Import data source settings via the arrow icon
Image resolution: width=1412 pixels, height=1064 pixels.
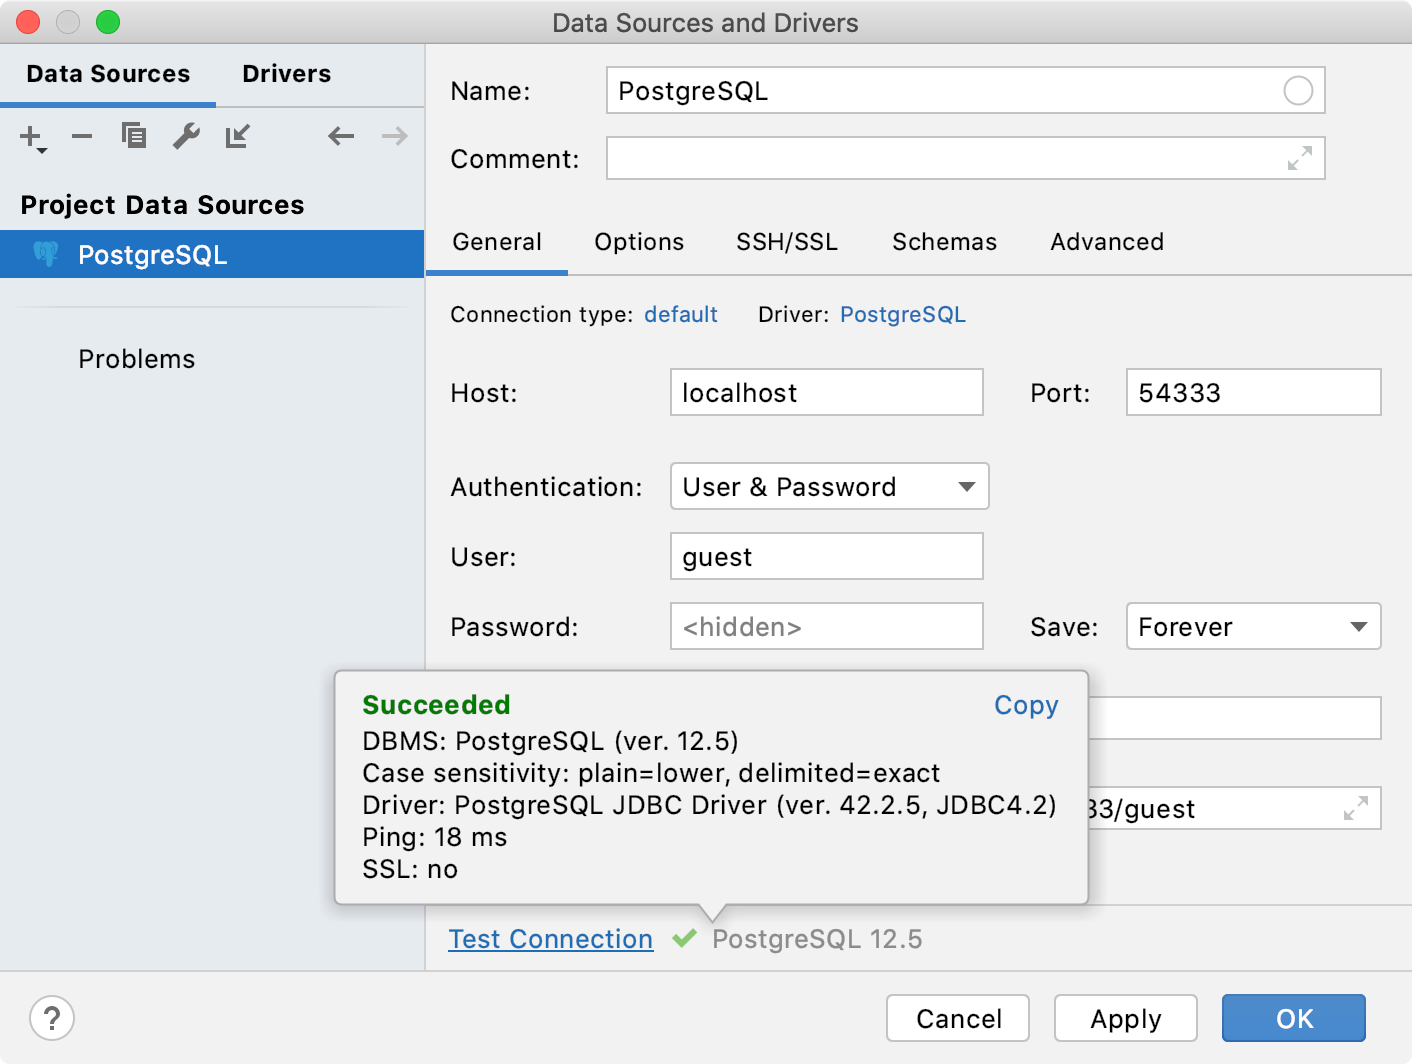[237, 136]
